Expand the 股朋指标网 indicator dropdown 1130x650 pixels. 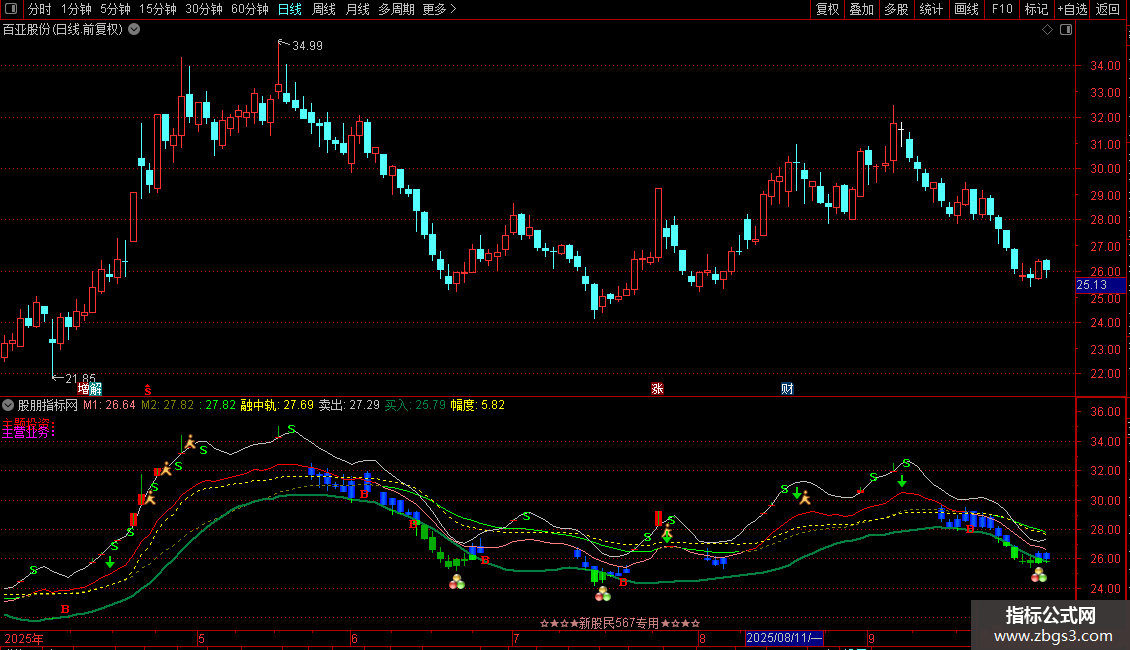(x=8, y=405)
